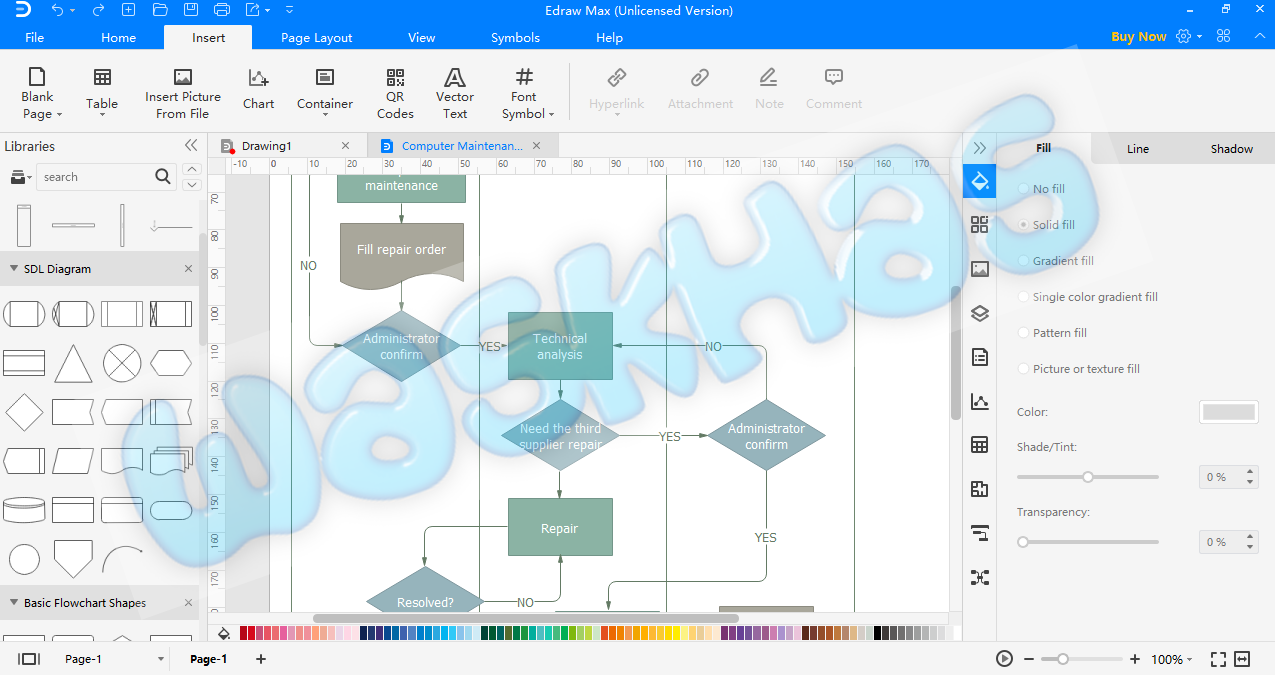Image resolution: width=1275 pixels, height=675 pixels.
Task: Click the Libraries search input field
Action: [x=96, y=177]
